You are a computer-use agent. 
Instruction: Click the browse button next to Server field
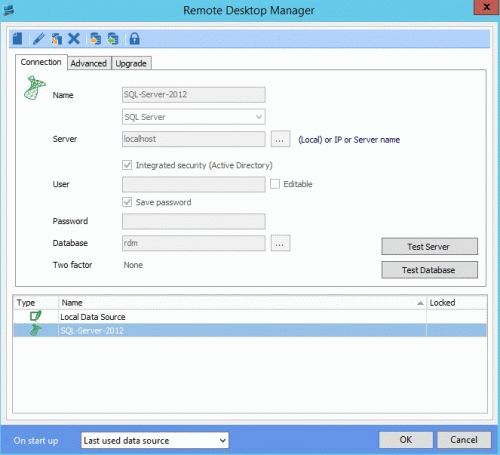(x=280, y=139)
